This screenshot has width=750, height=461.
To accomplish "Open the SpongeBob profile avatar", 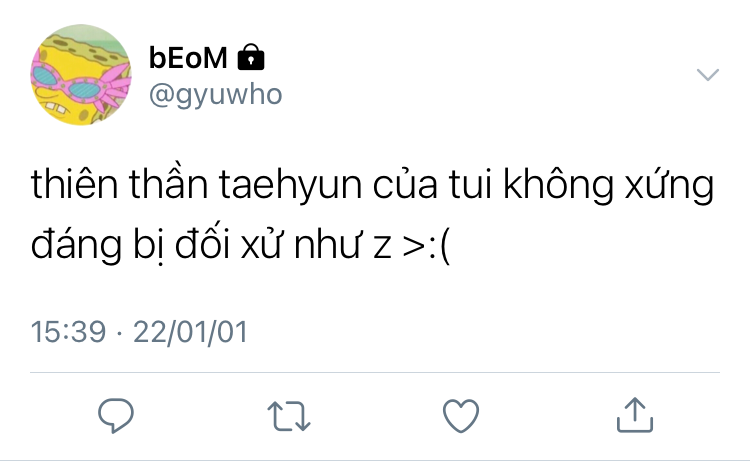I will tap(81, 75).
